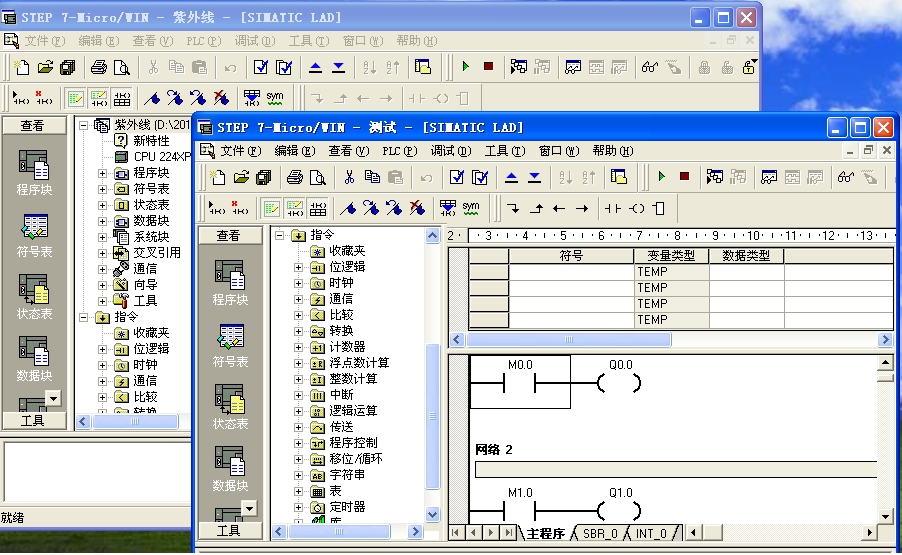Click 查看 button in 紫外线 window sidebar
Viewport: 902px width, 555px height.
pos(33,125)
